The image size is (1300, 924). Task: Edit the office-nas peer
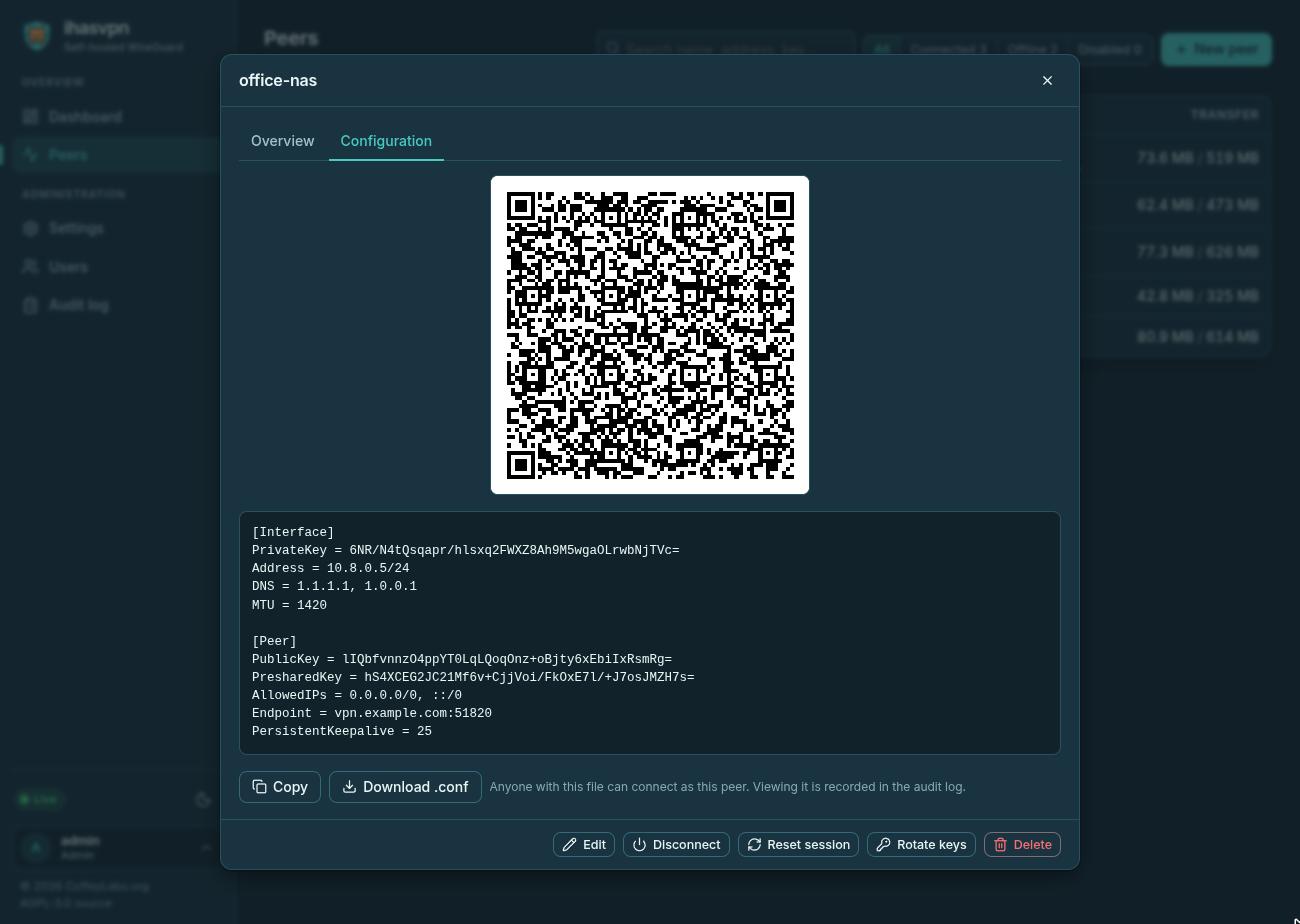click(x=584, y=845)
